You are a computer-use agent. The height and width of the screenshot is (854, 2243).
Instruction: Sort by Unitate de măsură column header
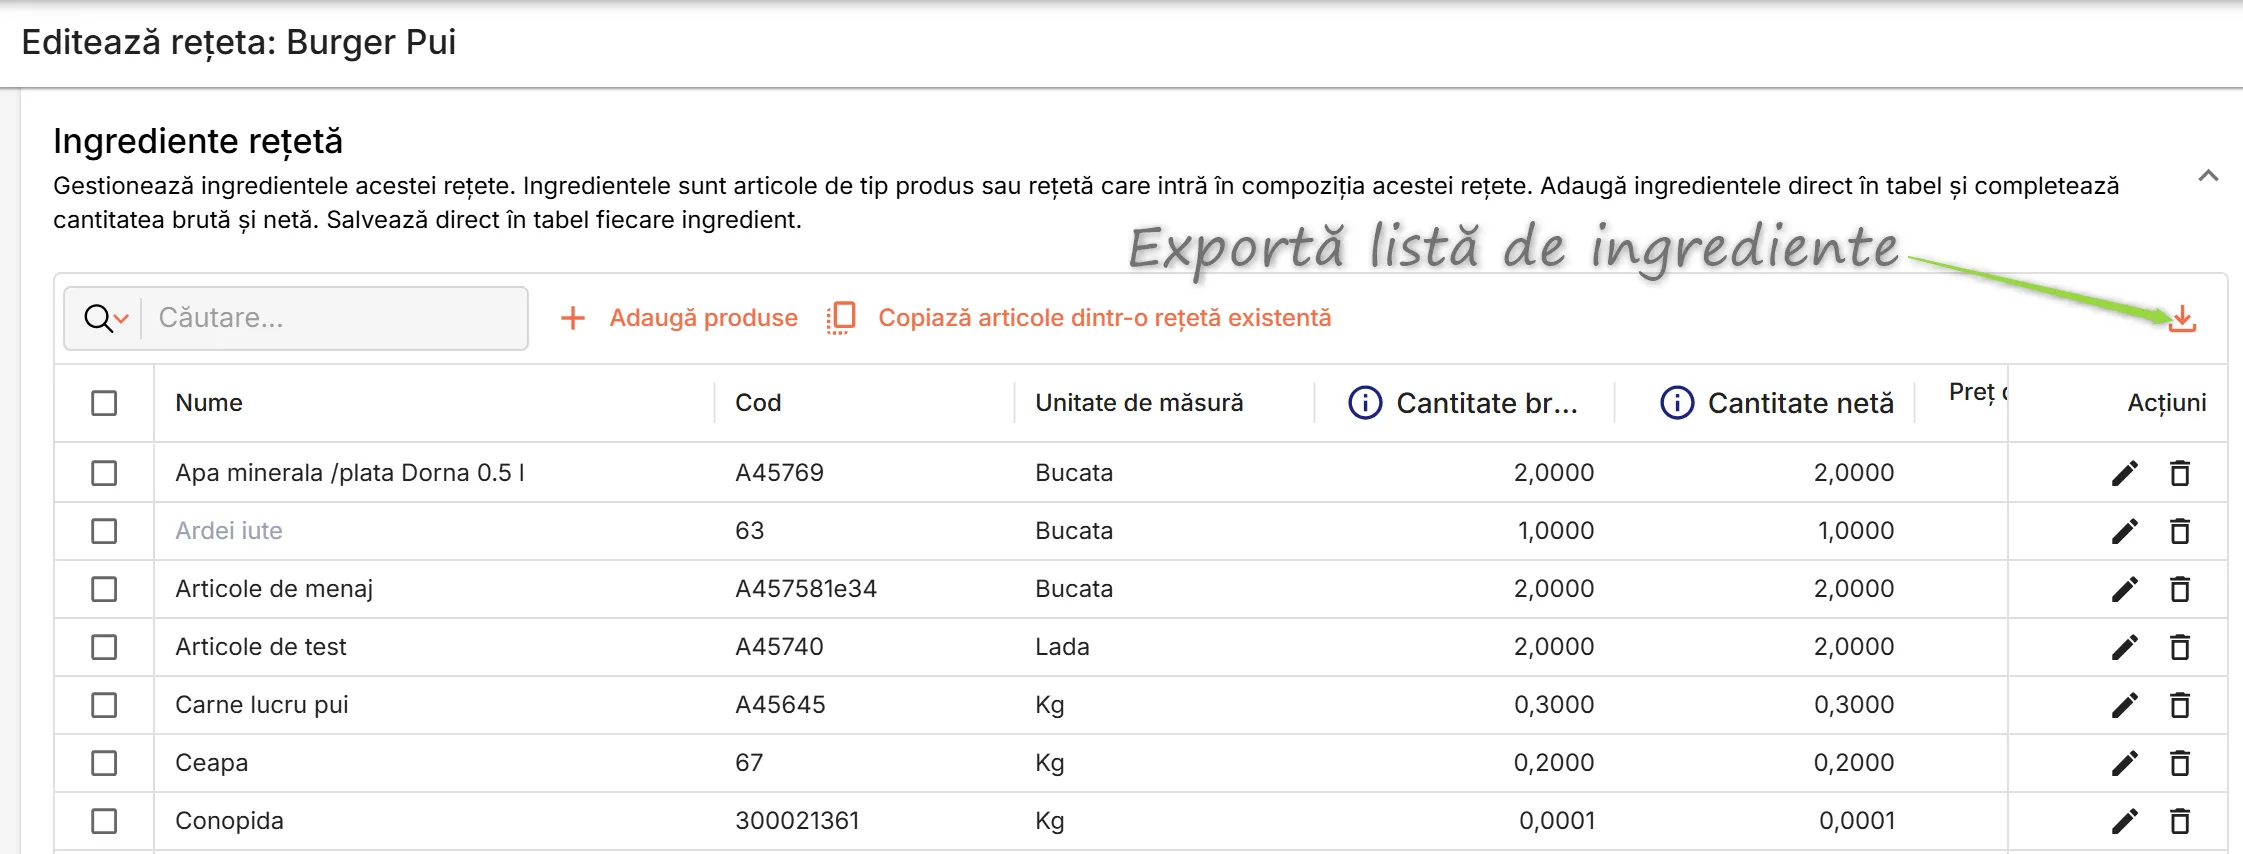coord(1139,403)
